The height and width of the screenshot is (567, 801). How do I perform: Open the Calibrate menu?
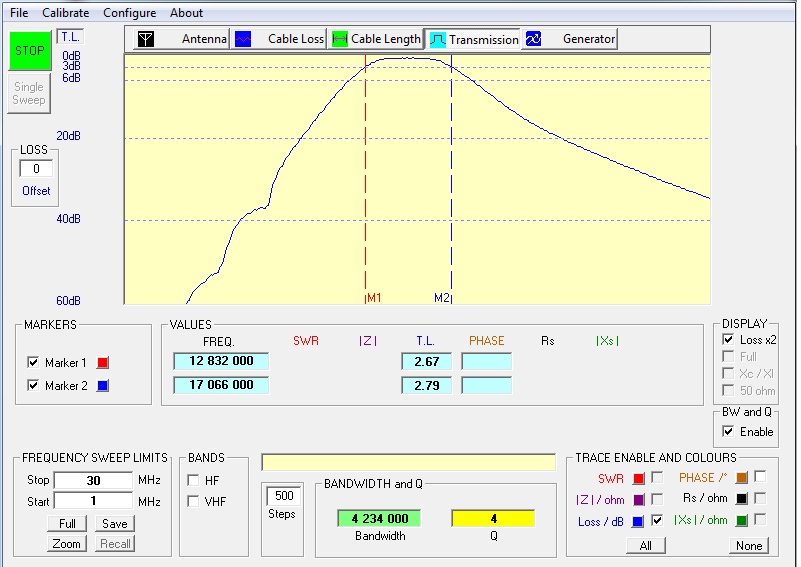65,13
